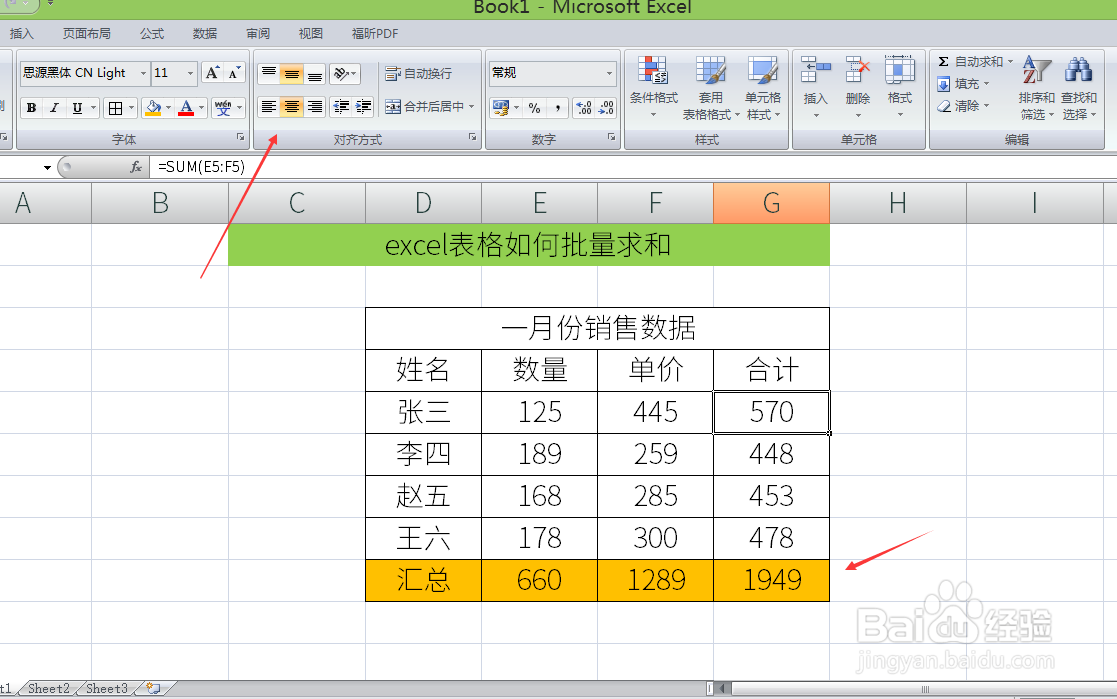Click the 查找和选择 find and select icon
The image size is (1117, 699).
tap(1079, 87)
